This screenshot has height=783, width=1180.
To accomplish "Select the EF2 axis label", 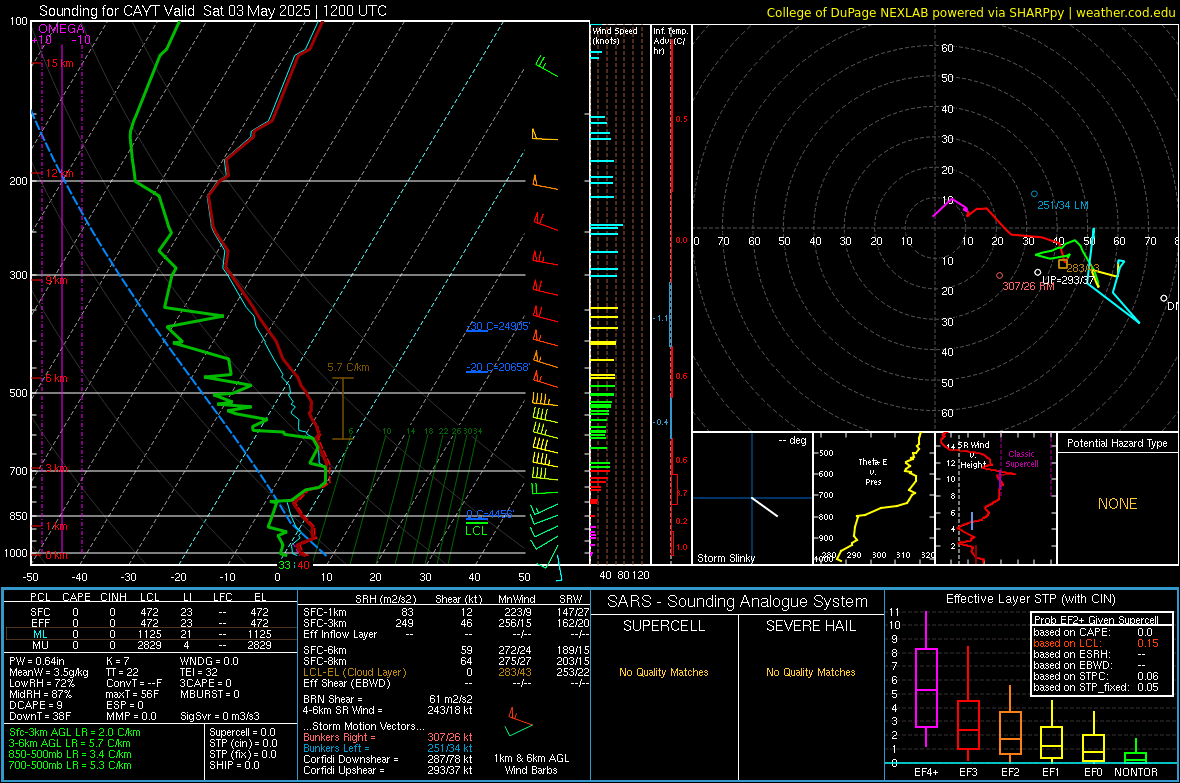I will tap(1010, 772).
